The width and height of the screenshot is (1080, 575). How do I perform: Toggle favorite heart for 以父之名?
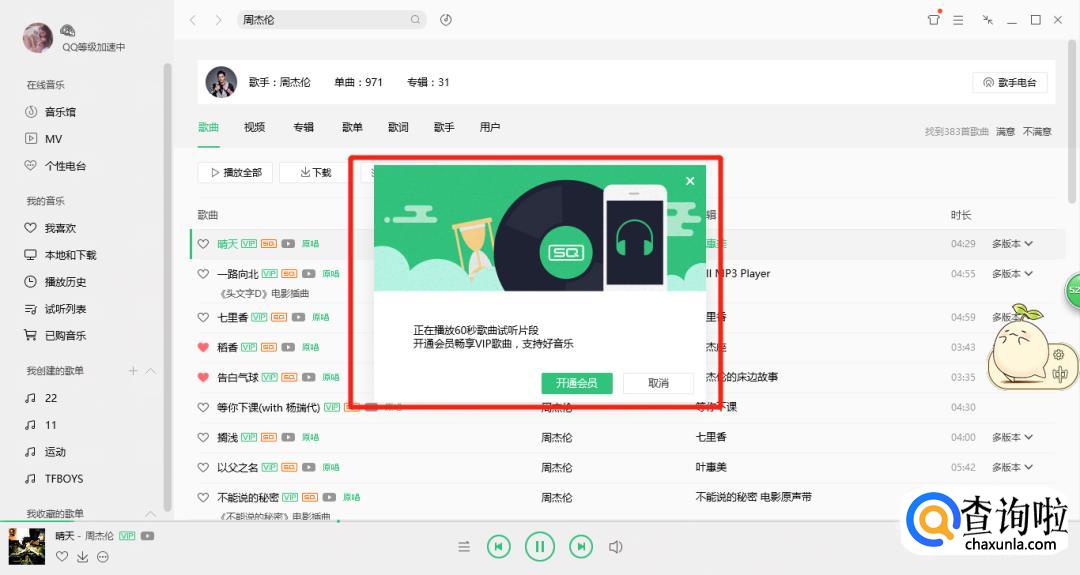tap(203, 467)
